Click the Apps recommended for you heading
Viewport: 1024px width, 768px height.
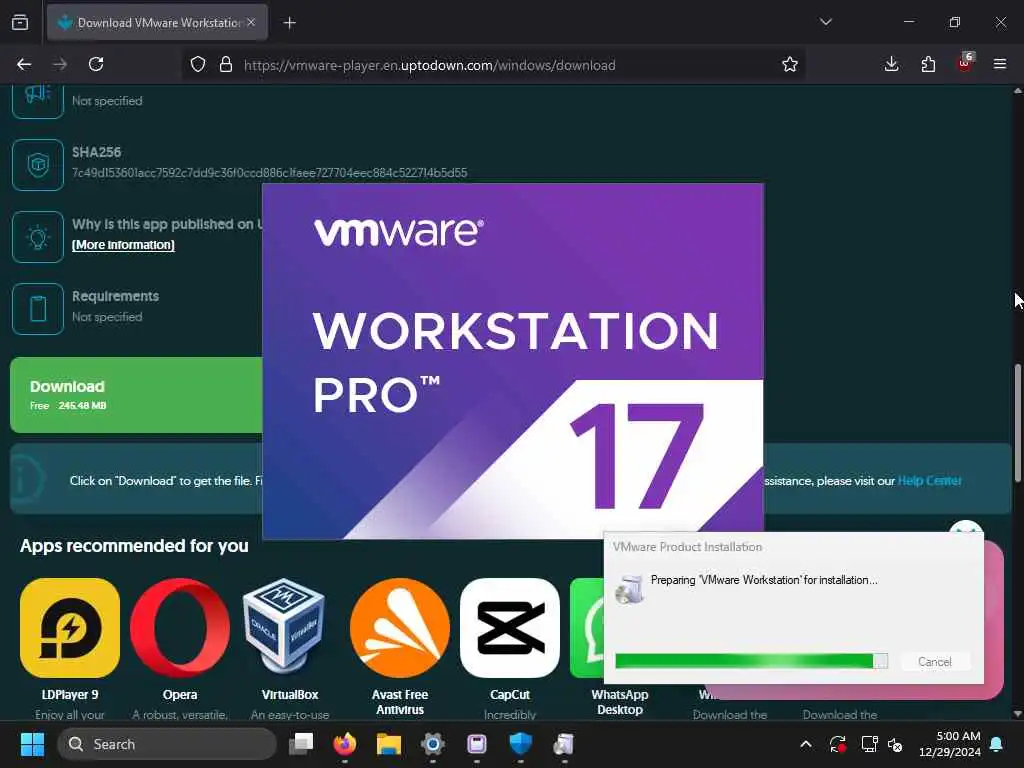134,546
